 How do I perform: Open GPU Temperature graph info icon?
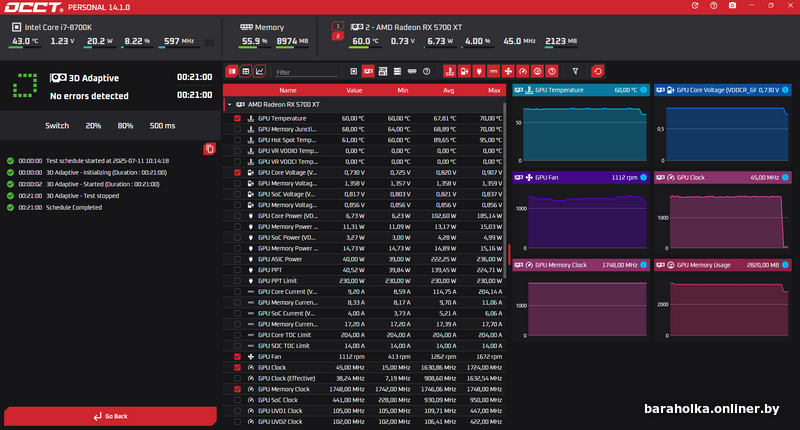(x=643, y=90)
